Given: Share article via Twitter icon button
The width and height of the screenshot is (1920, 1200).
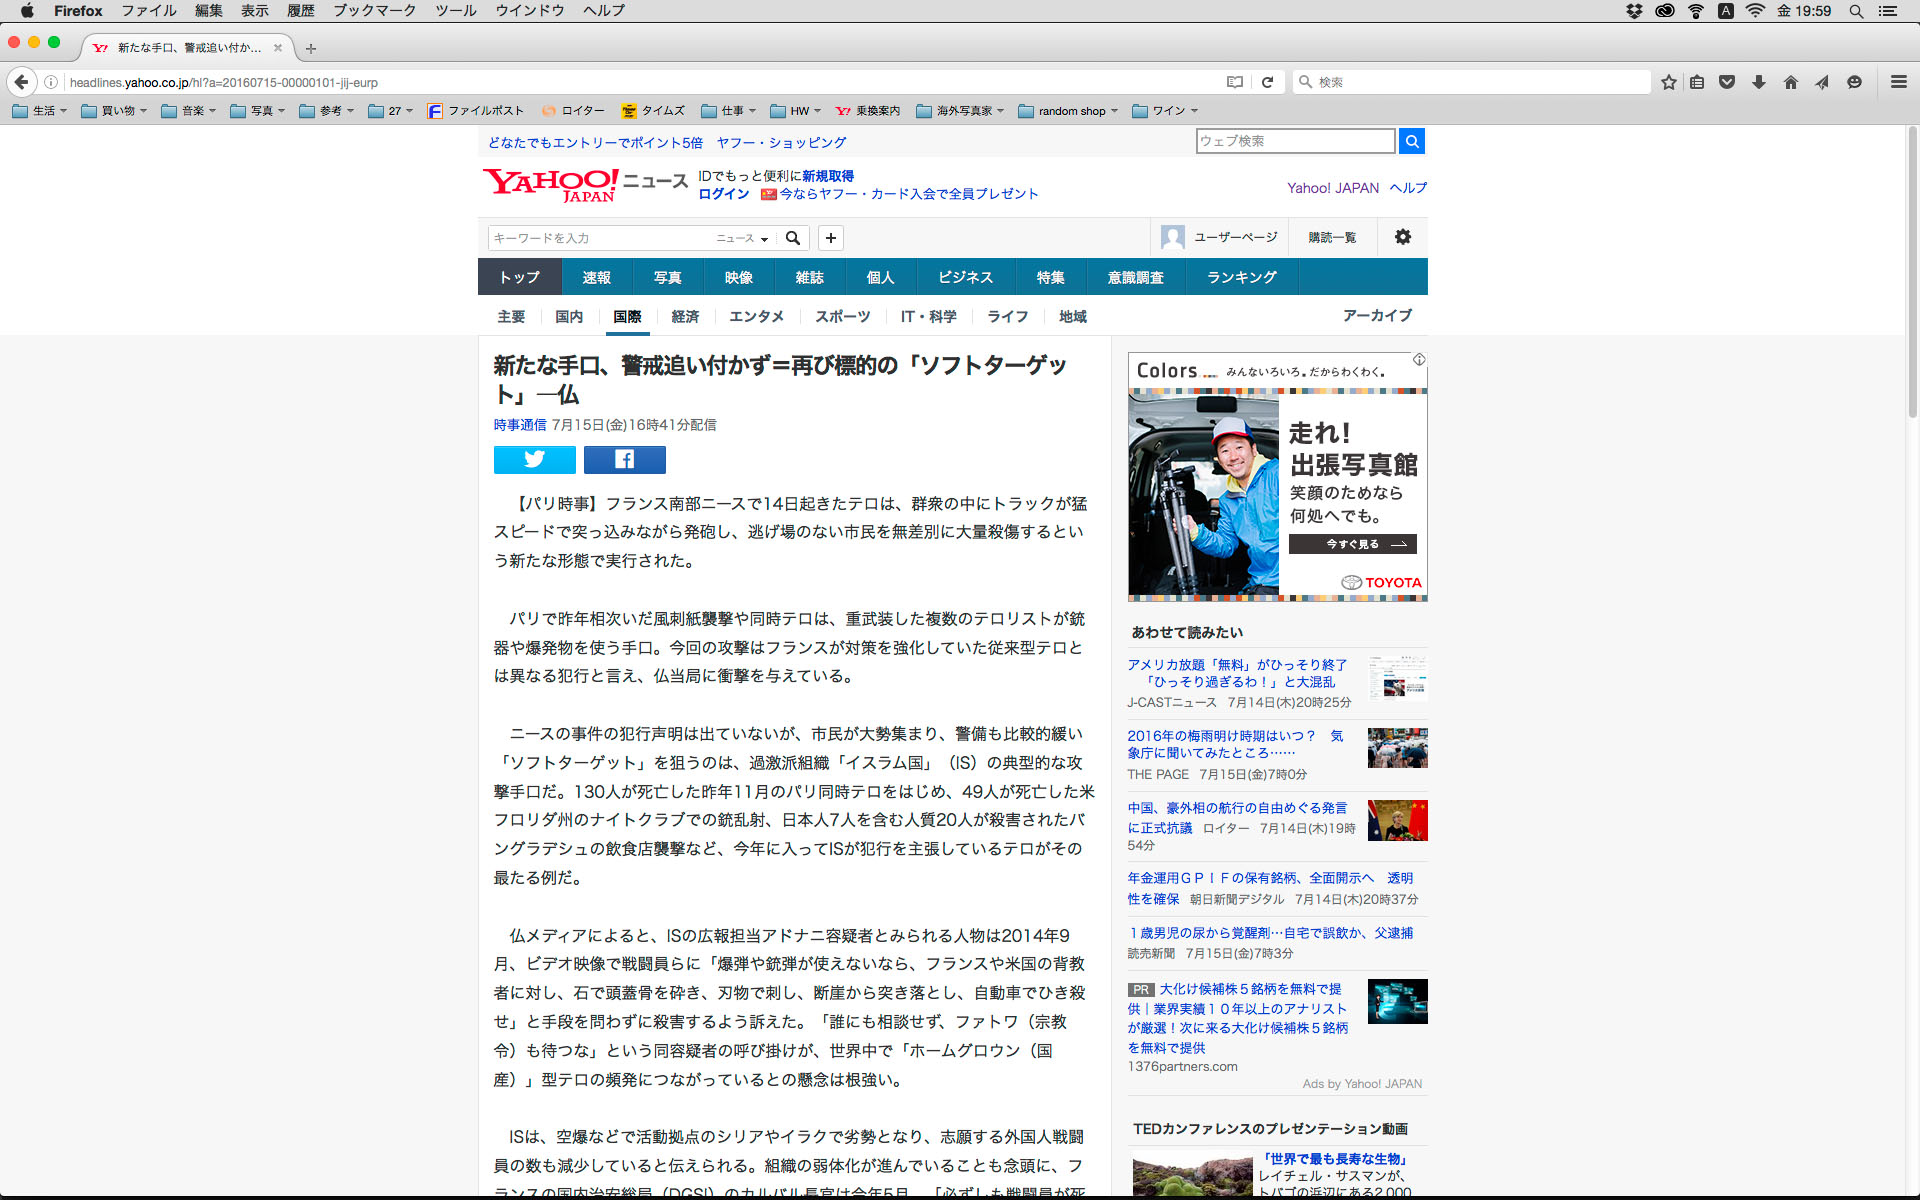Looking at the screenshot, I should click(x=534, y=459).
